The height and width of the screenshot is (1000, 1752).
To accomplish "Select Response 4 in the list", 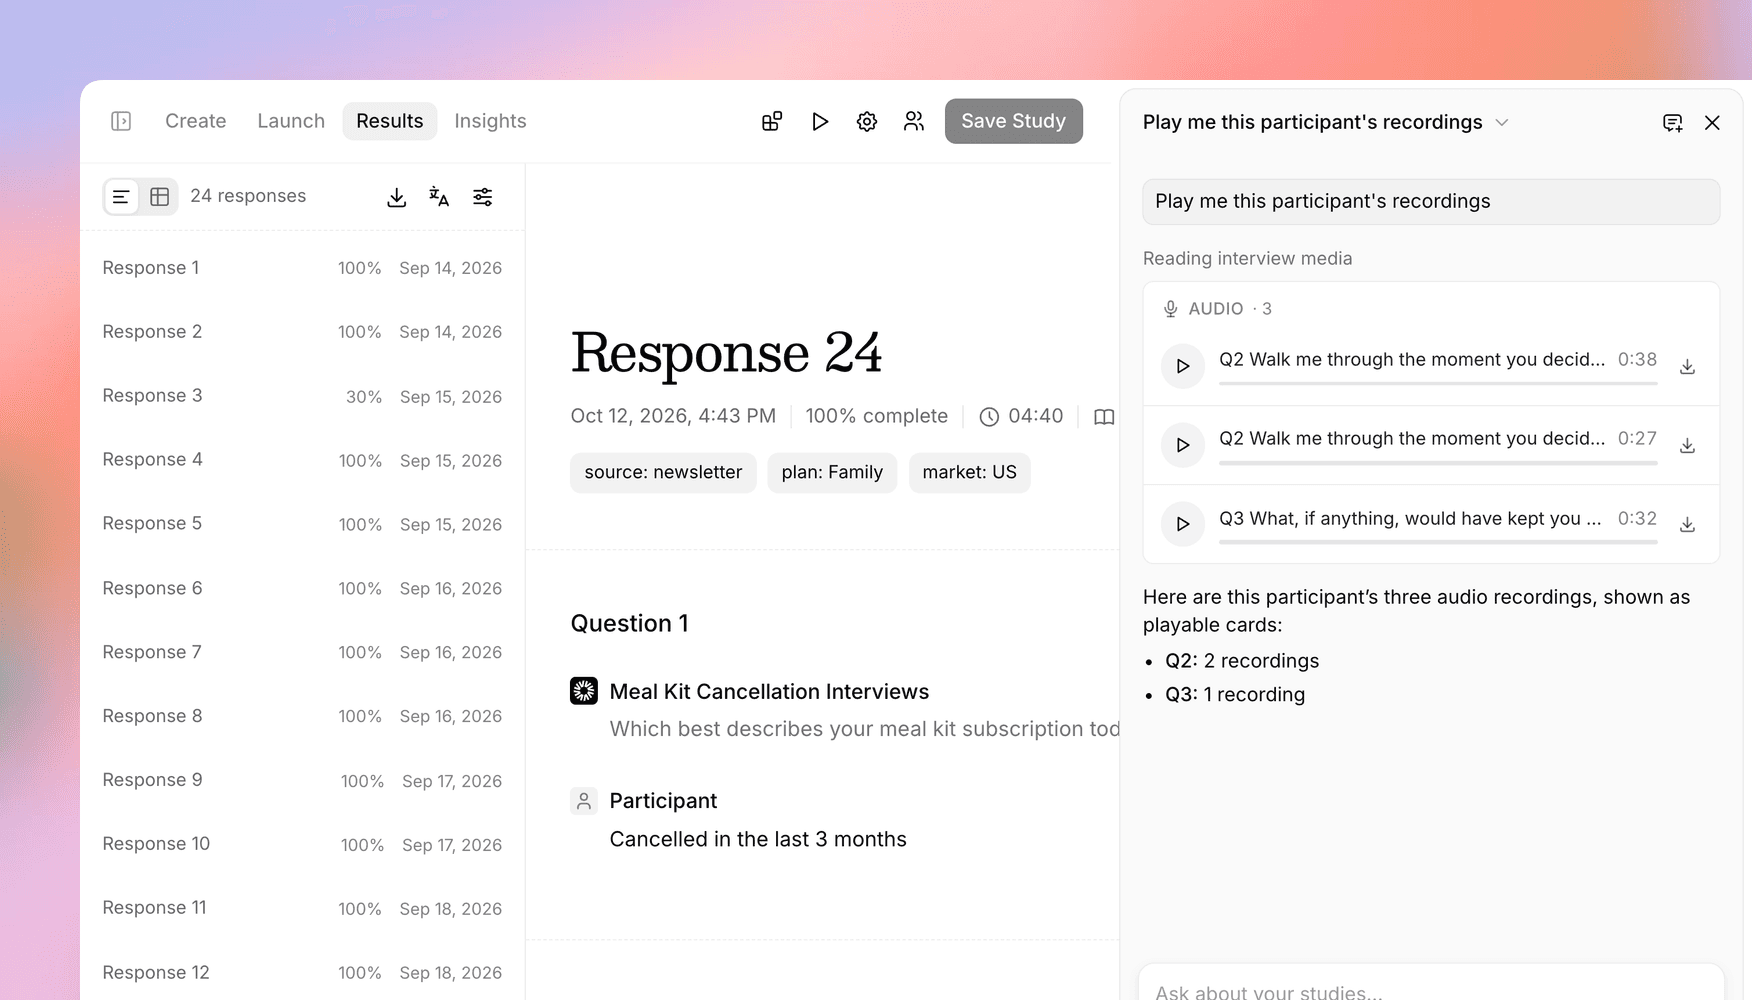I will tap(302, 460).
